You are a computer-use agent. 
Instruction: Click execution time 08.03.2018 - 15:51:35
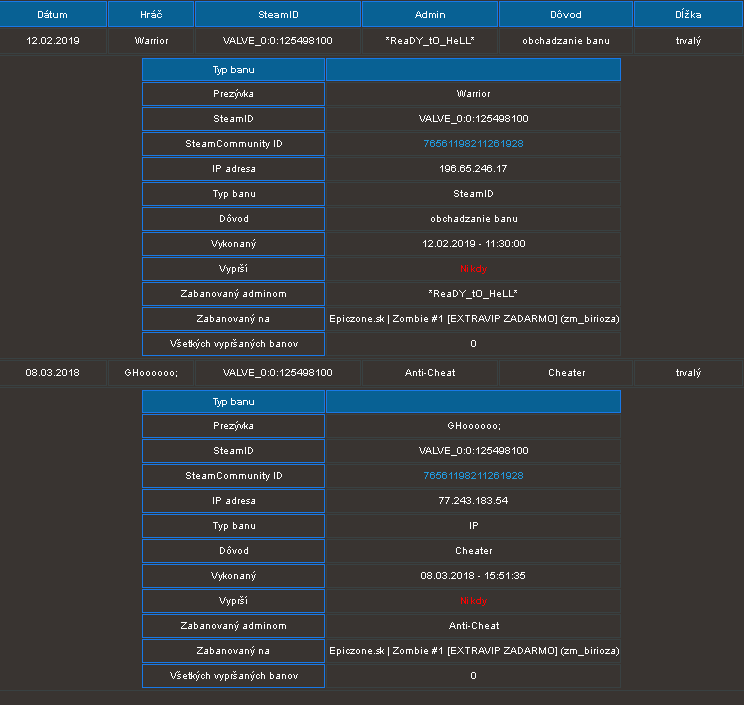point(473,576)
